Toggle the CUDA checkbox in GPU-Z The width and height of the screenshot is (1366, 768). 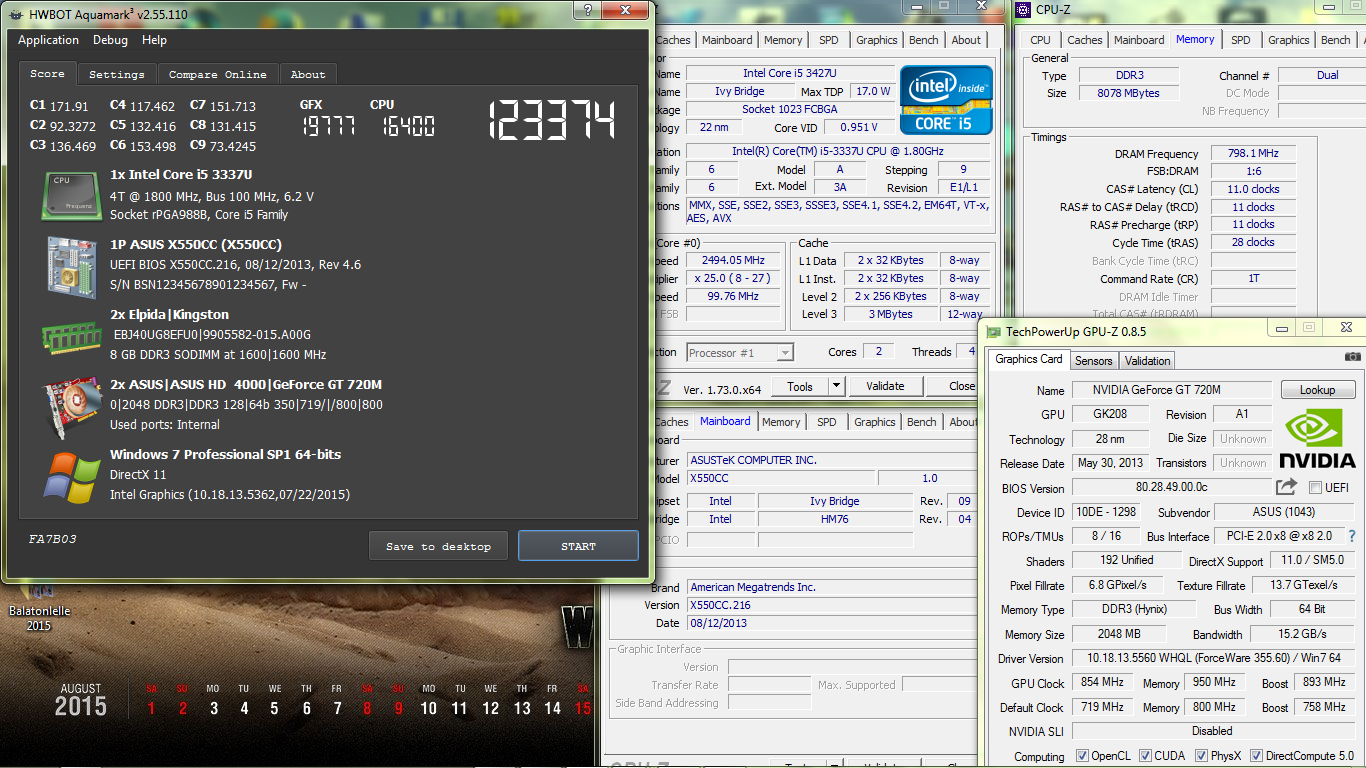1146,756
